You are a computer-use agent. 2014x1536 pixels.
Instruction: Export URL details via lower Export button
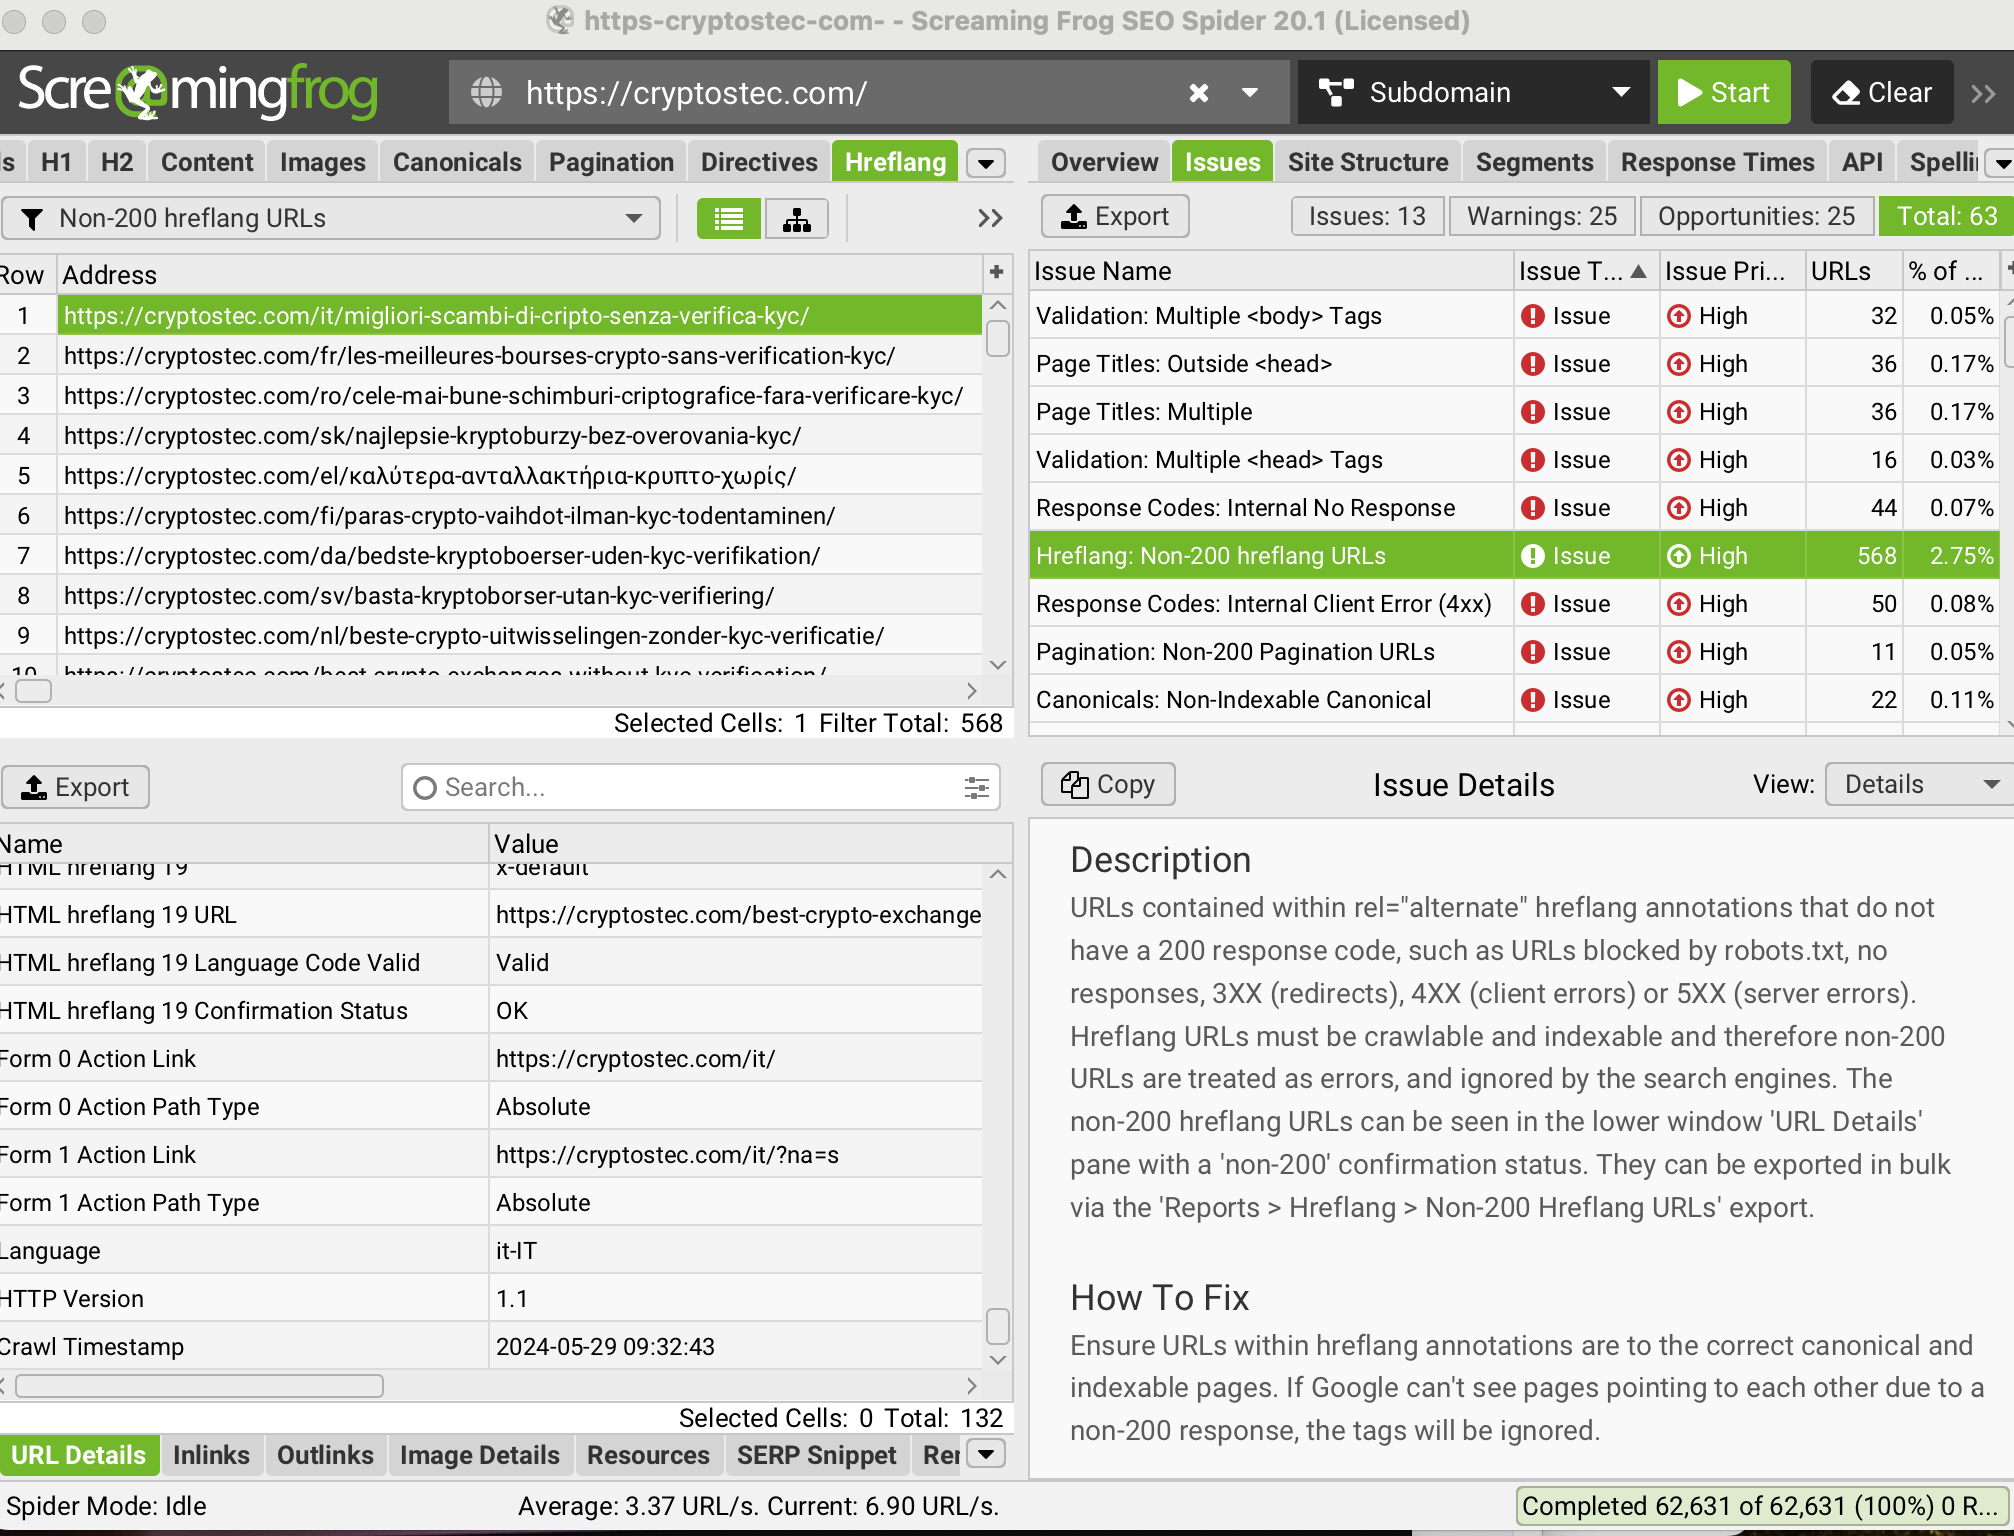(75, 787)
